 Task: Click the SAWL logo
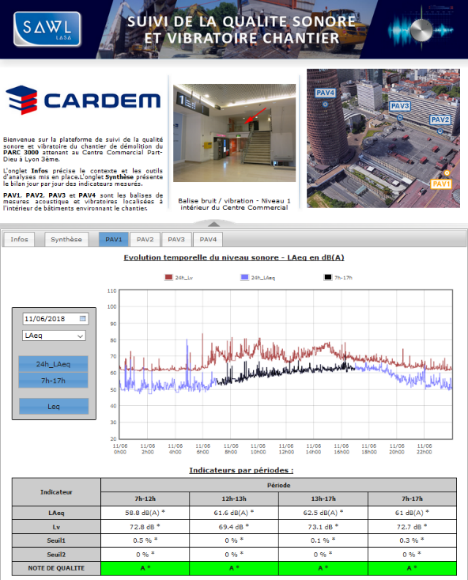point(47,29)
